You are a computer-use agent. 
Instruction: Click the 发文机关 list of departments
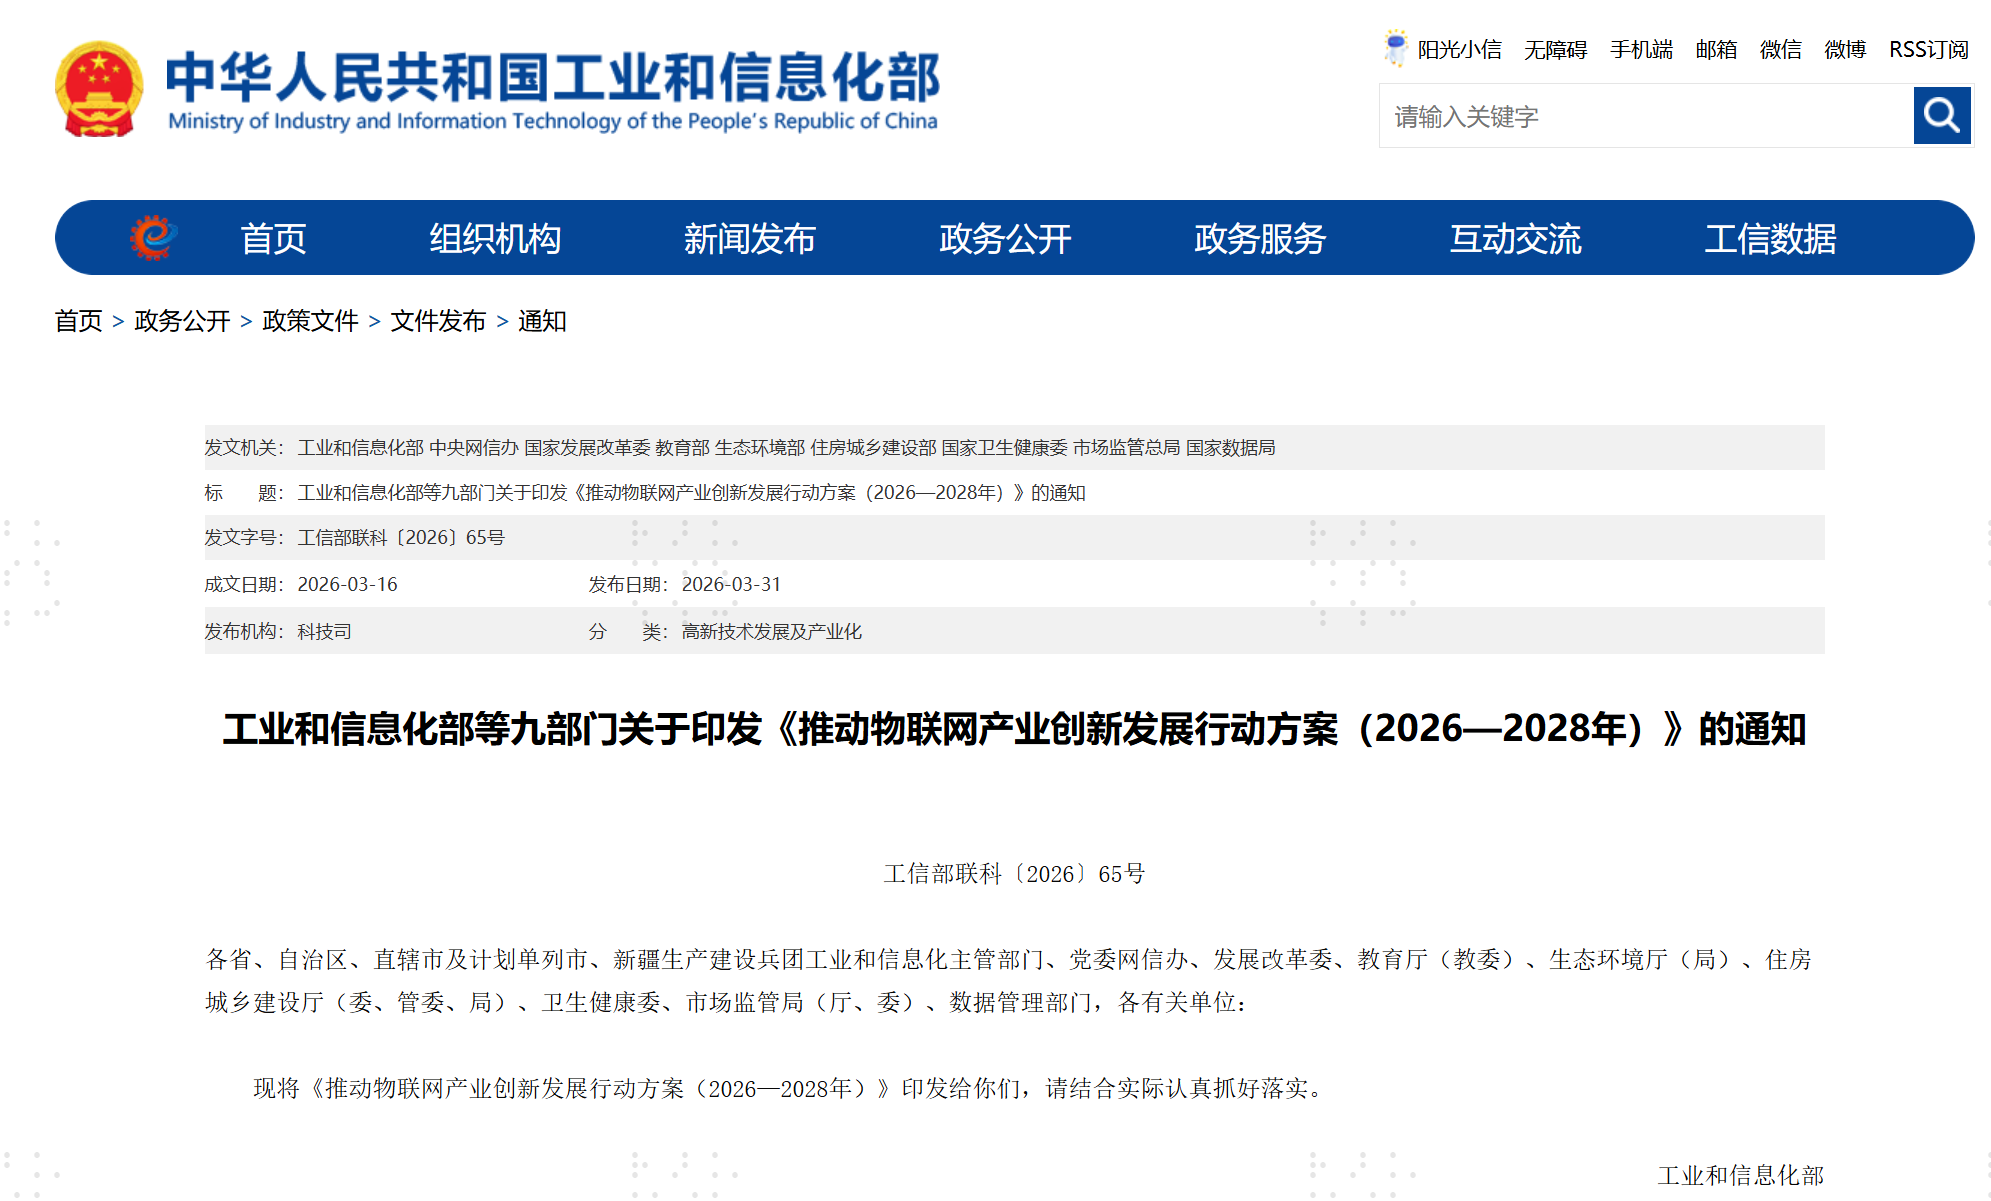coord(786,448)
